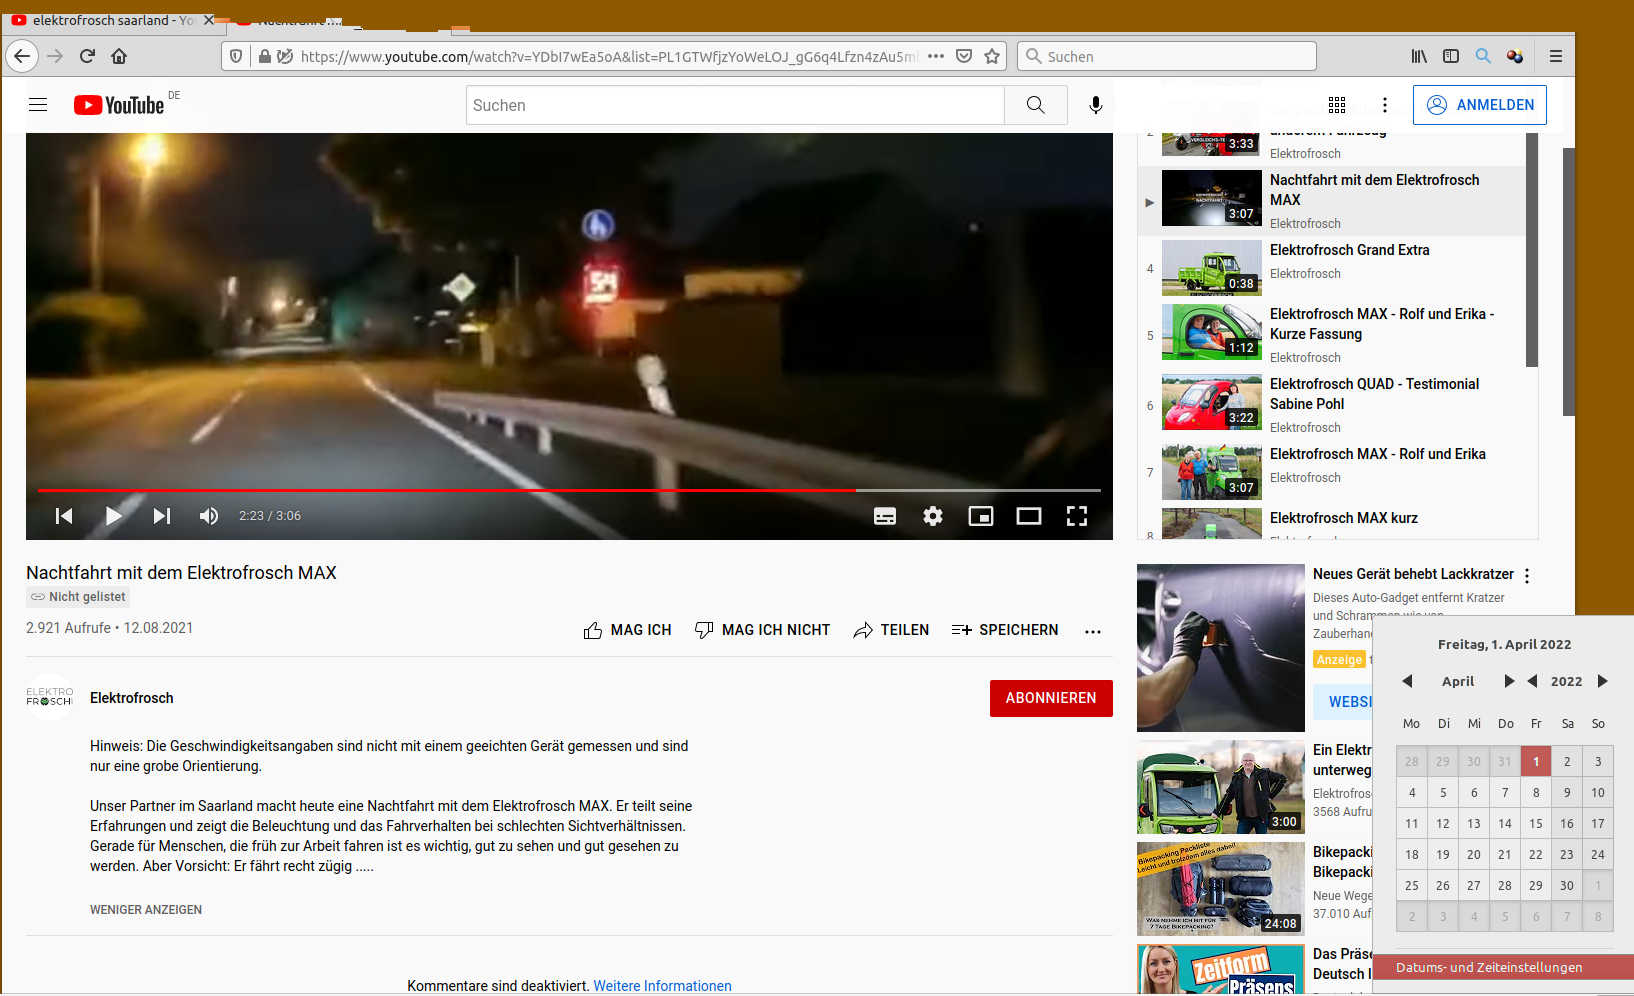Viewport: 1634px width, 996px height.
Task: Click the Abonnieren button
Action: coord(1051,698)
